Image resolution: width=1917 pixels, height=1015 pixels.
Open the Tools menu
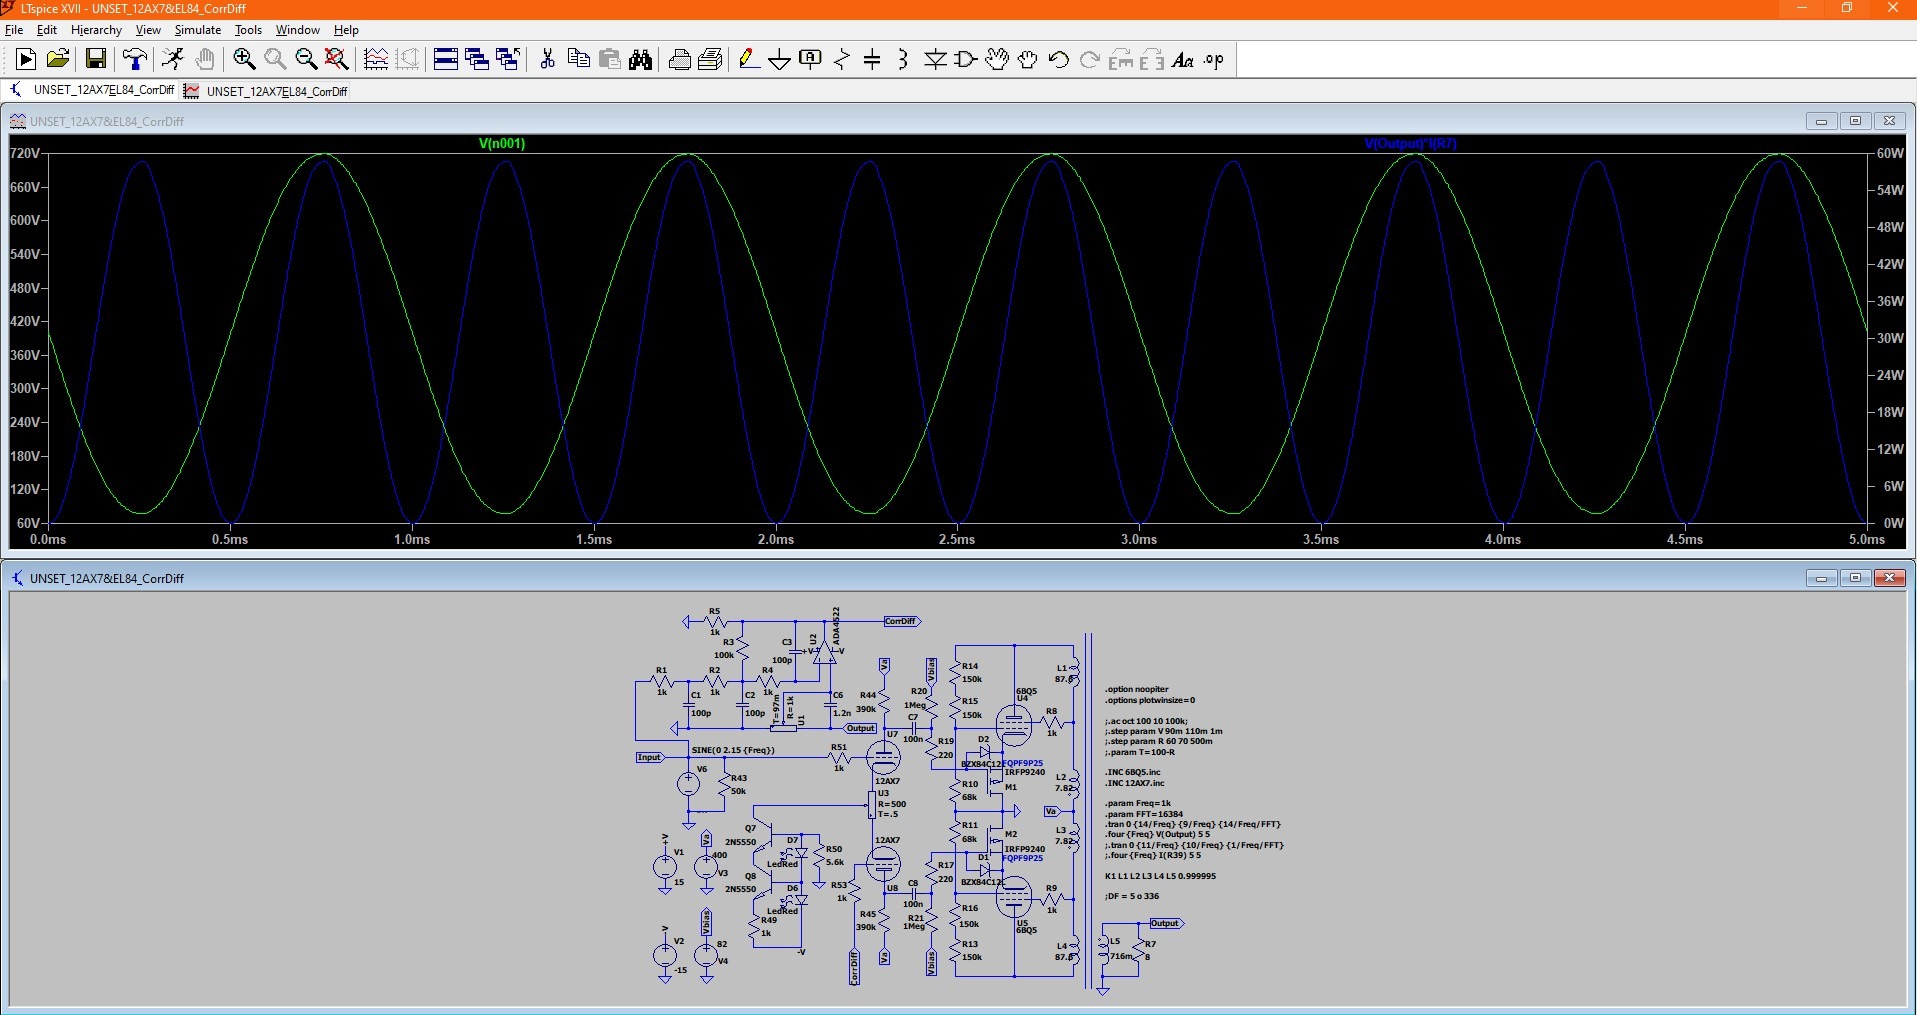248,30
